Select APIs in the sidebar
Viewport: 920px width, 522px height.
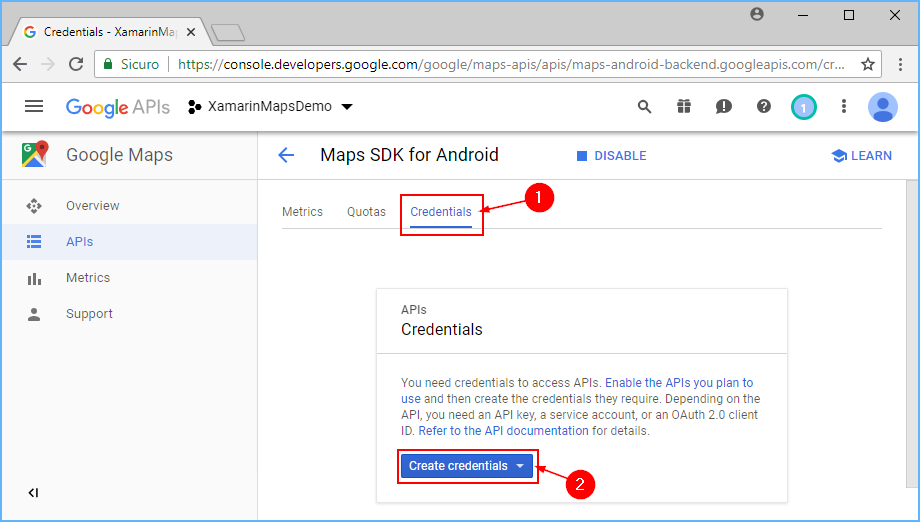[130, 242]
